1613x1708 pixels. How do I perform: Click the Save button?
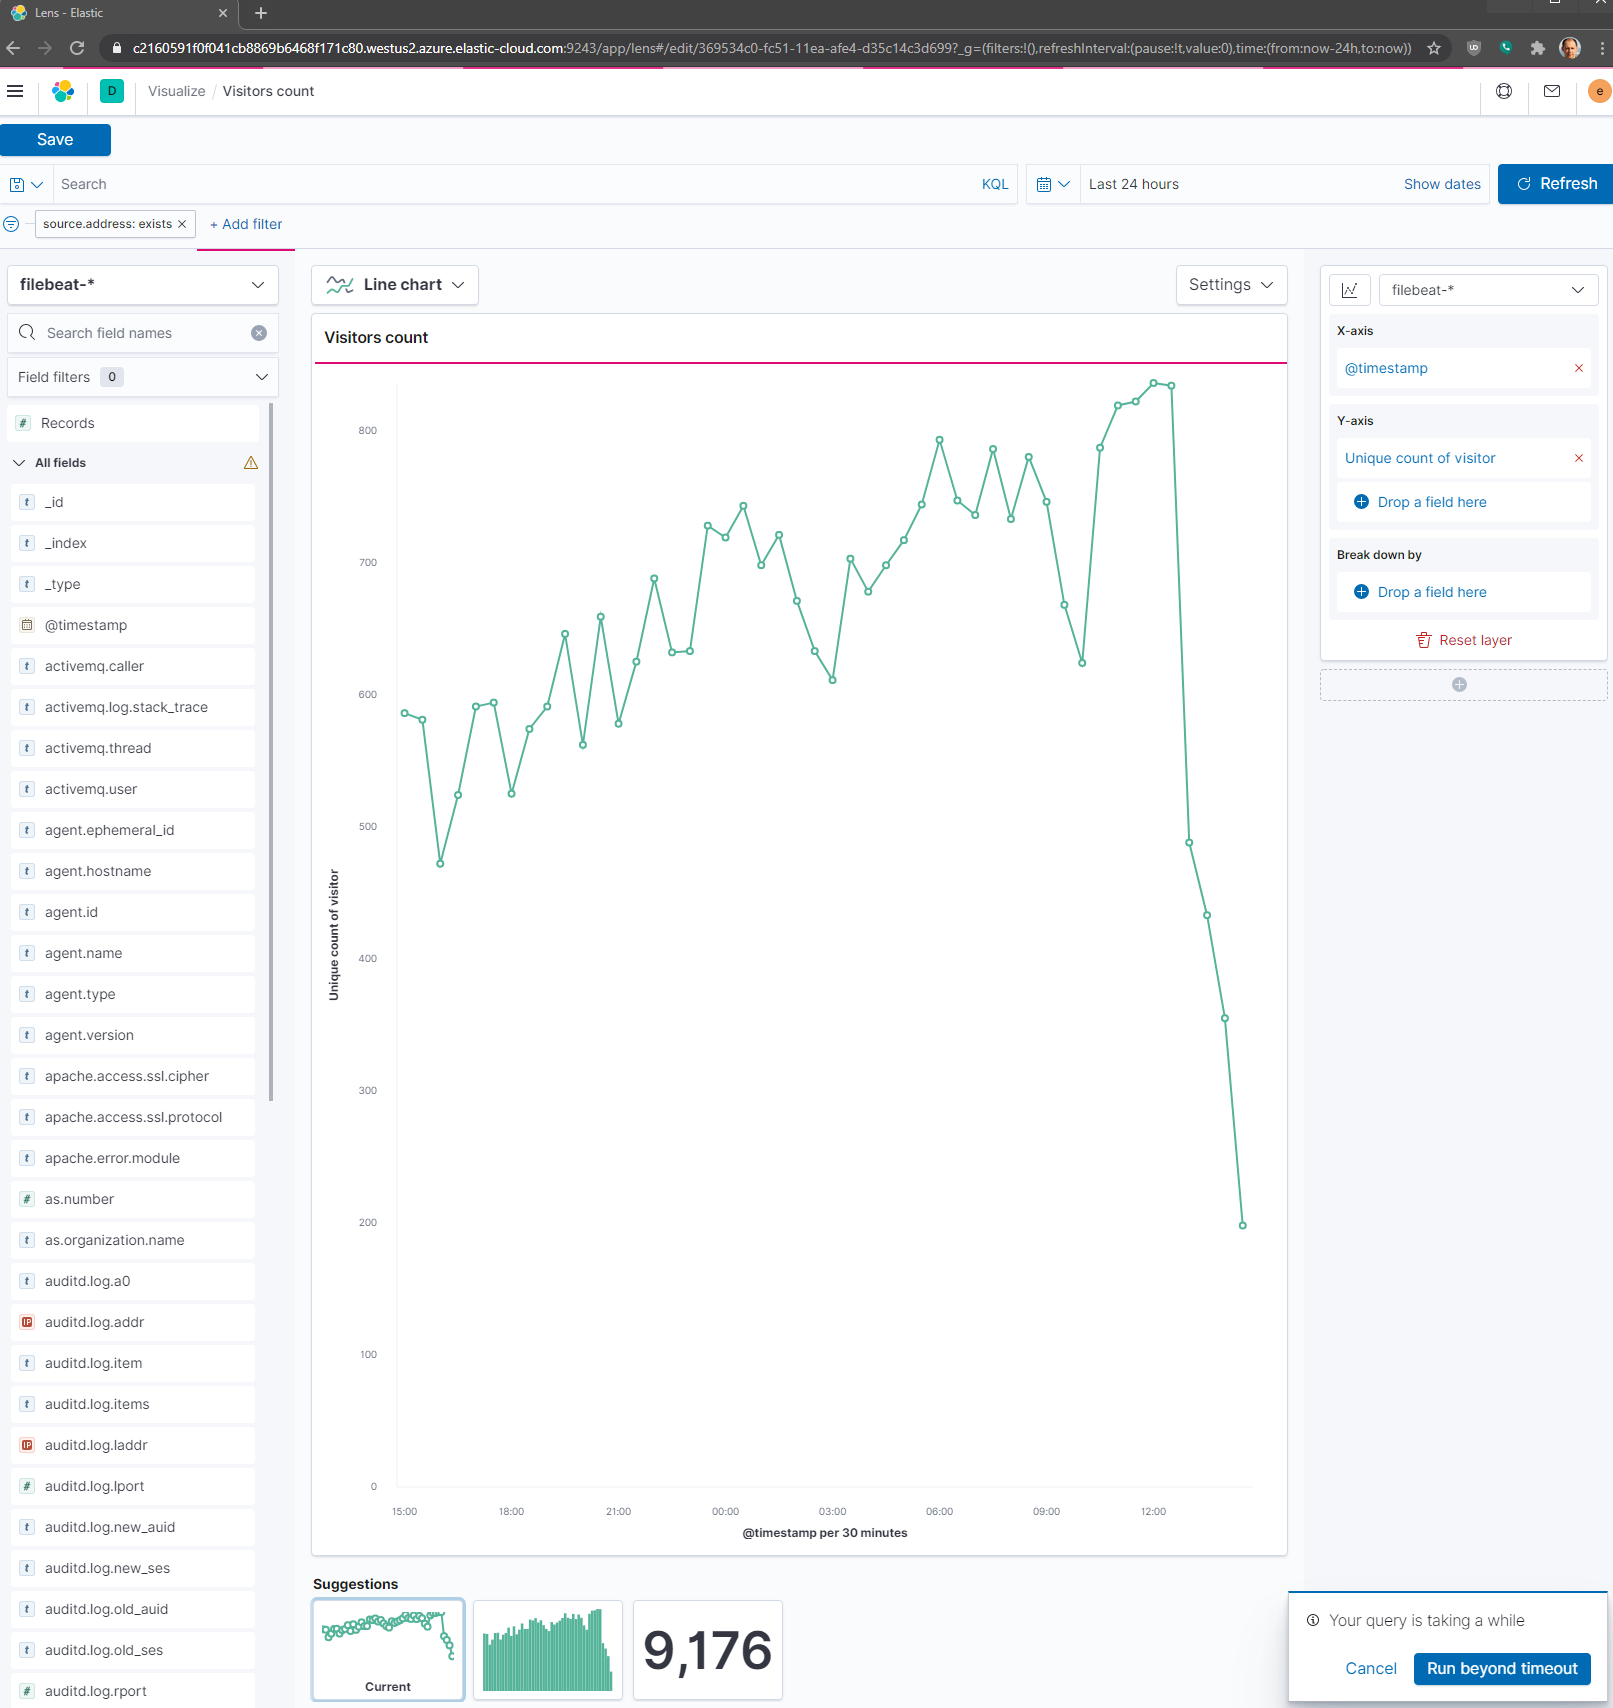tap(55, 140)
